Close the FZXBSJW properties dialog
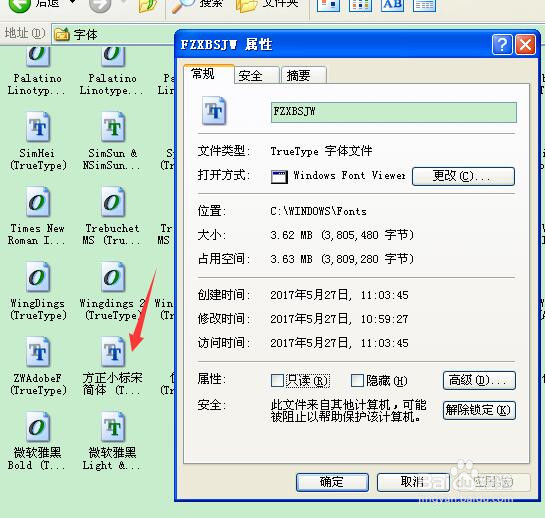Screen dimensions: 545x518 (x=525, y=44)
